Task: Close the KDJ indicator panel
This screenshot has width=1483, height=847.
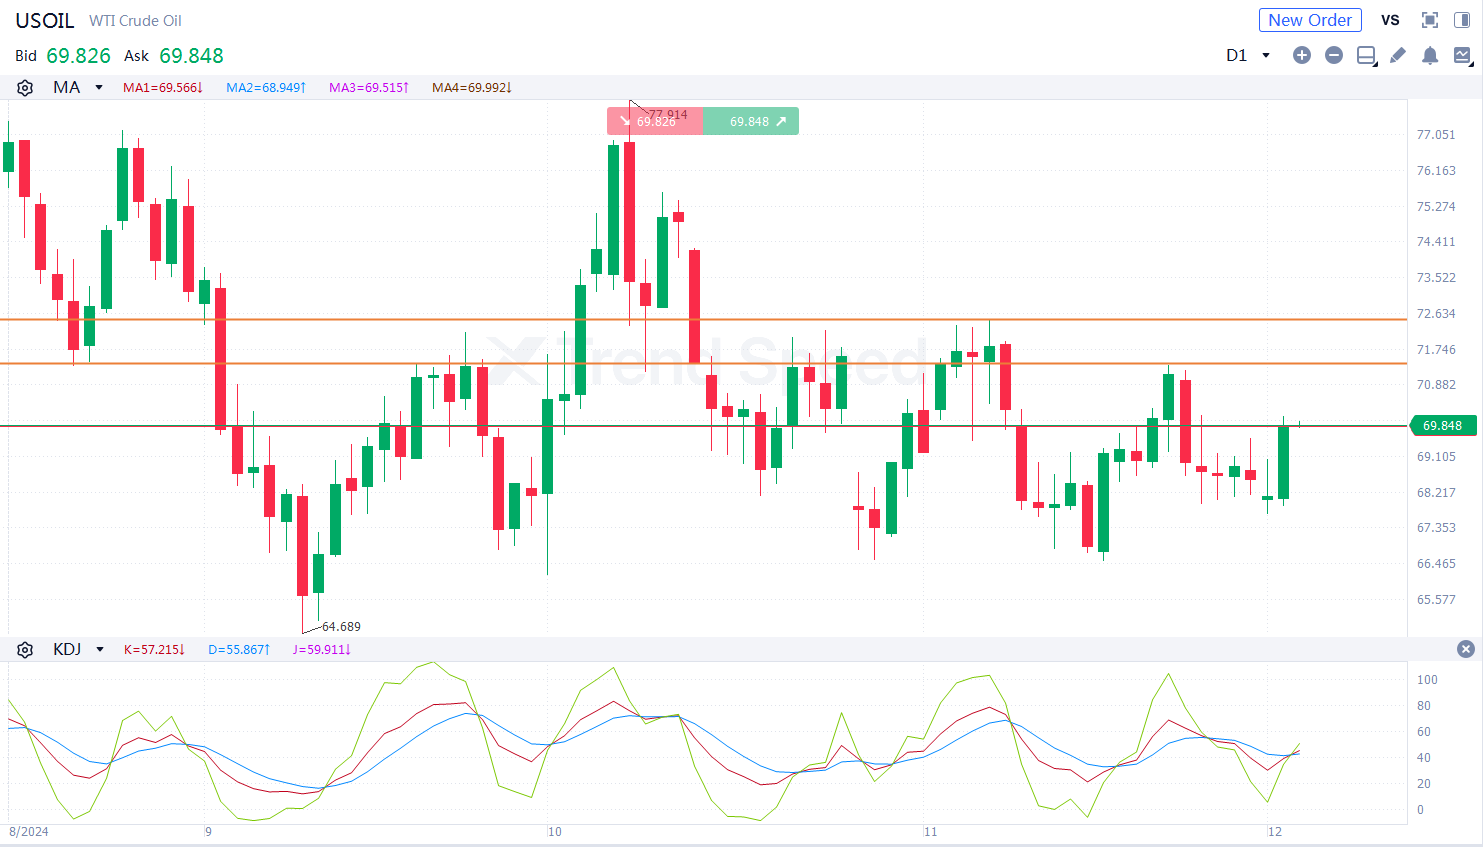Action: (1464, 649)
